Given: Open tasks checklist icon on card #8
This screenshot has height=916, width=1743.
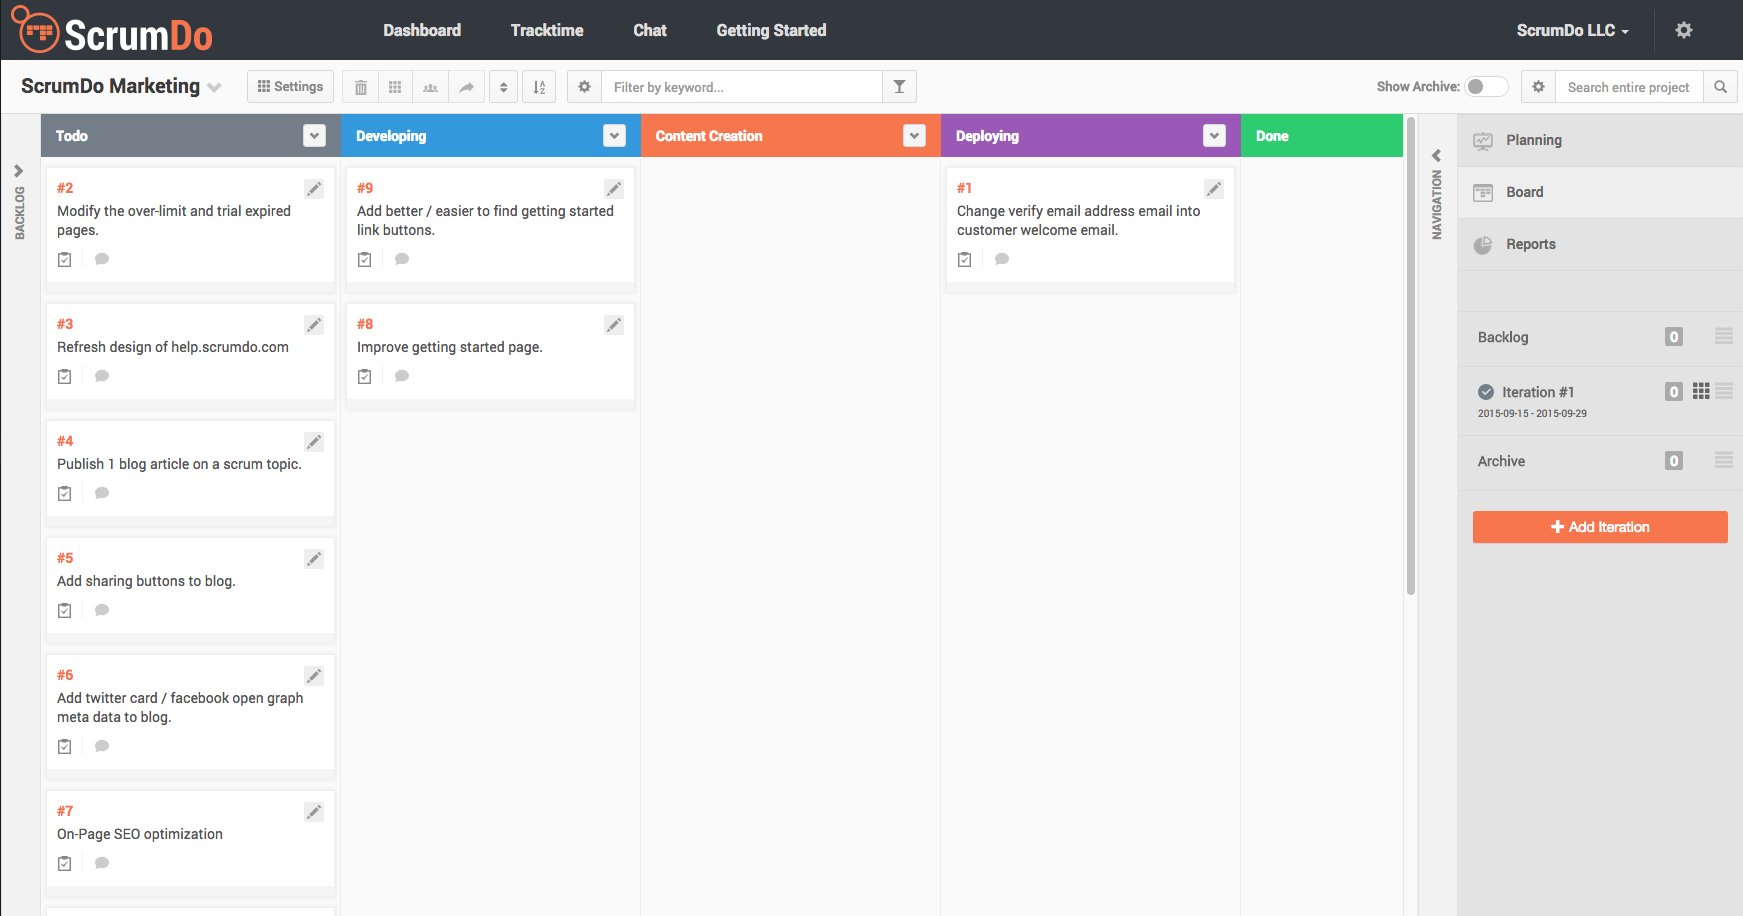Looking at the screenshot, I should tap(365, 376).
